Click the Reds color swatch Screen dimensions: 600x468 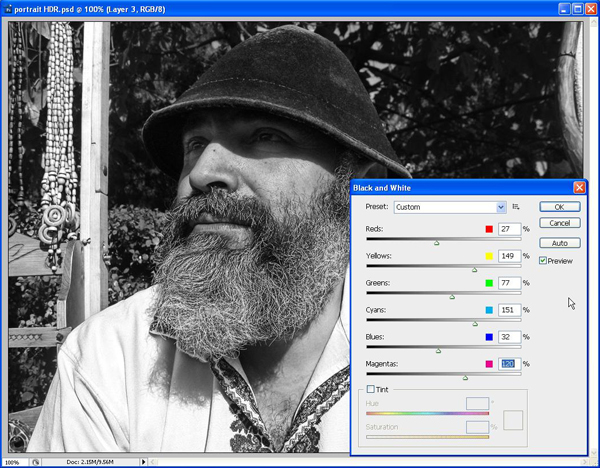(x=489, y=229)
